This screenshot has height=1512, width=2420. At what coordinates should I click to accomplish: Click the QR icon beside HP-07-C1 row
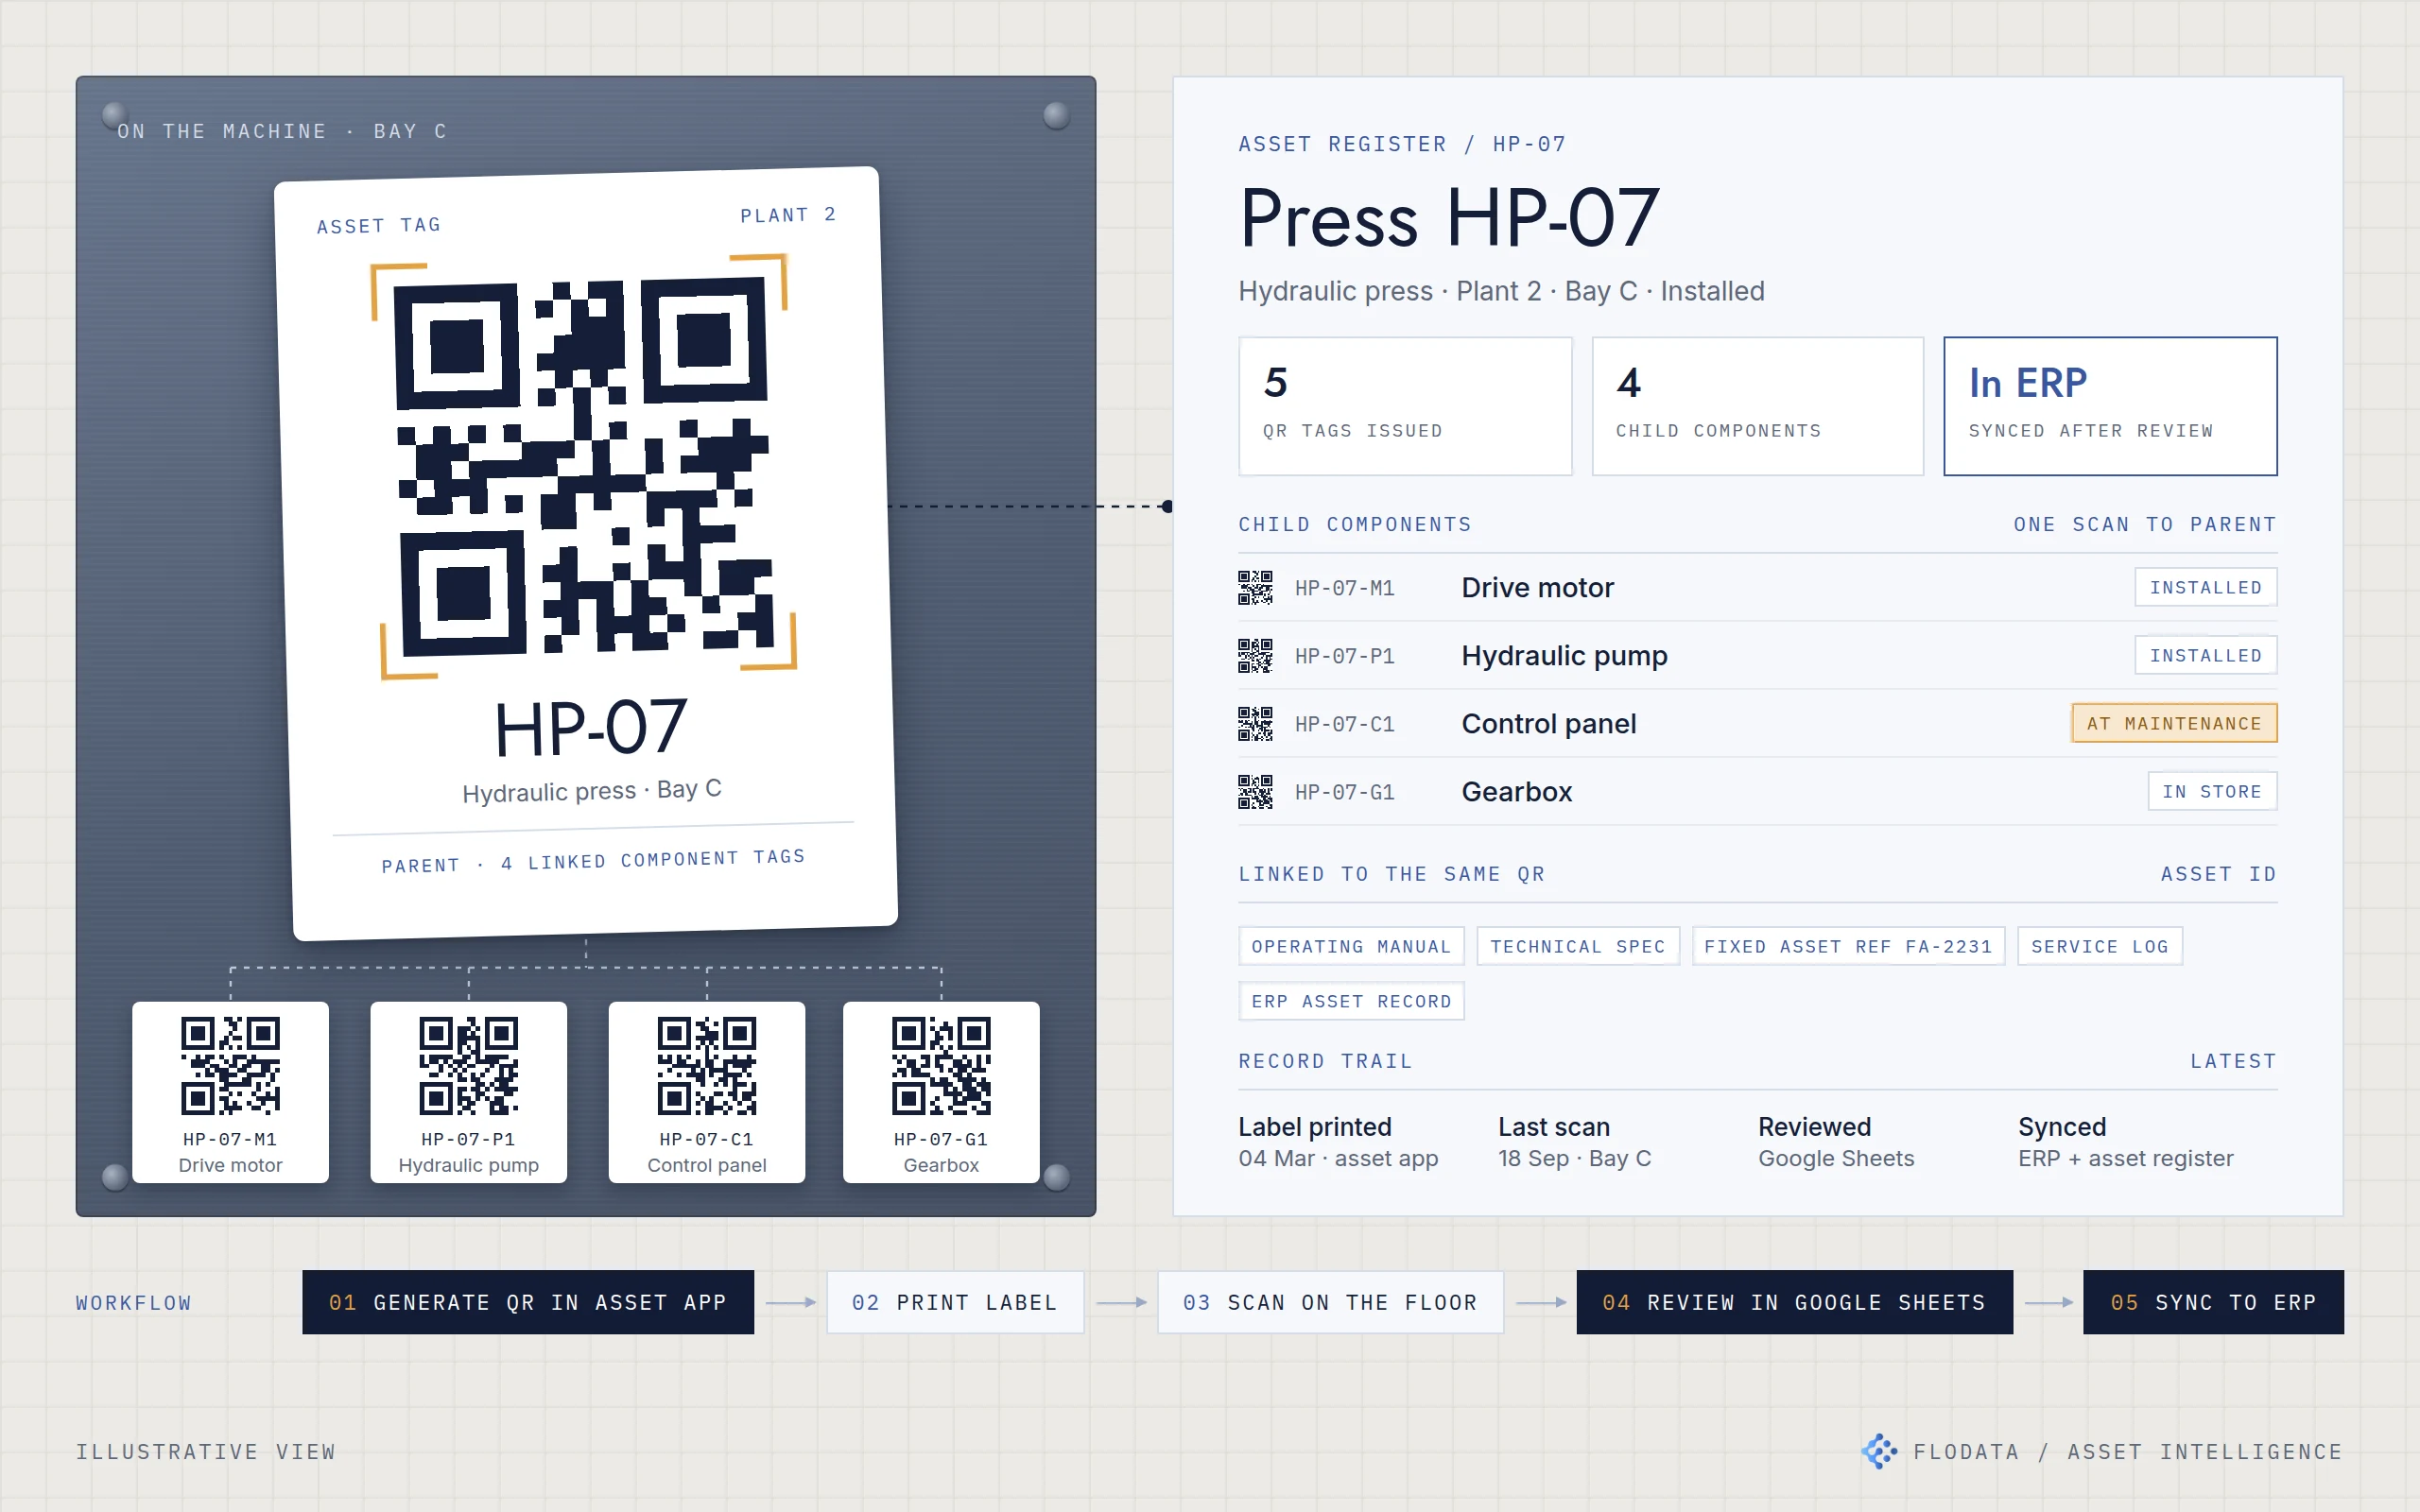pos(1255,724)
